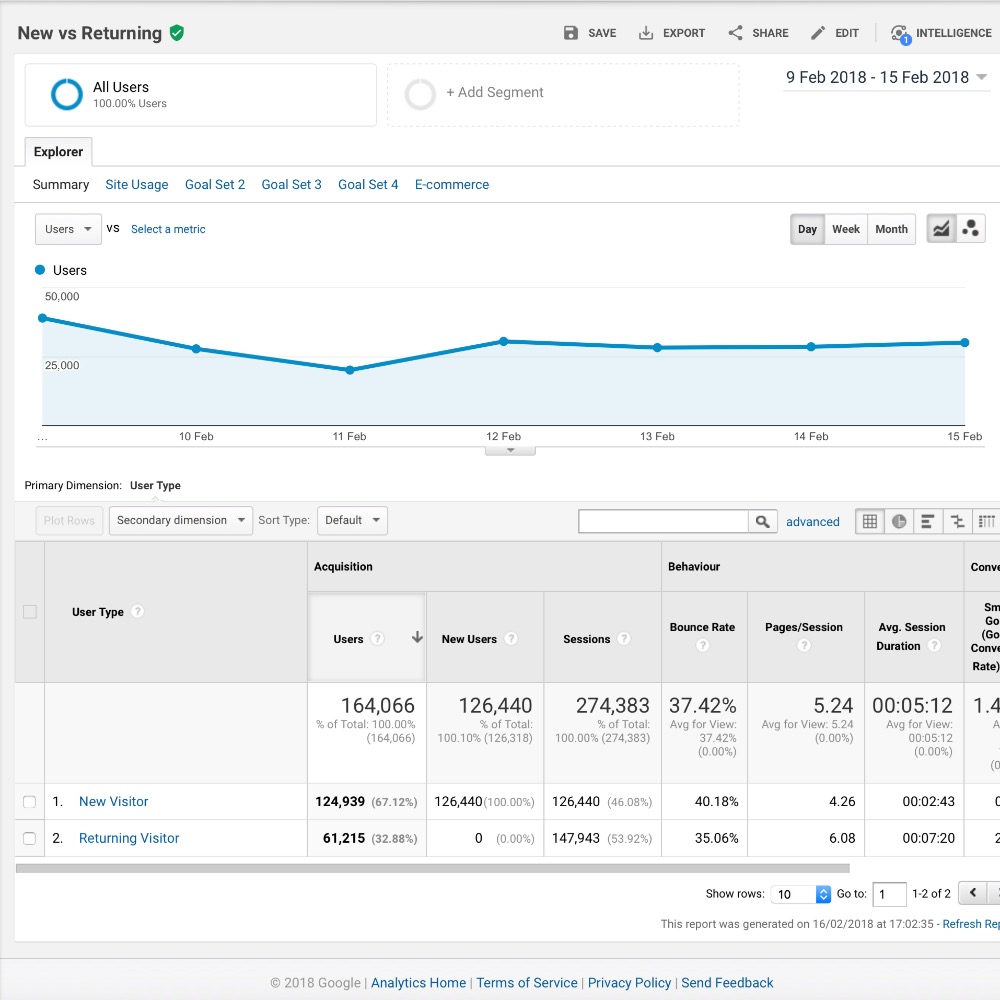This screenshot has width=1000, height=1000.
Task: Click the Analytics Home footer link
Action: click(418, 983)
